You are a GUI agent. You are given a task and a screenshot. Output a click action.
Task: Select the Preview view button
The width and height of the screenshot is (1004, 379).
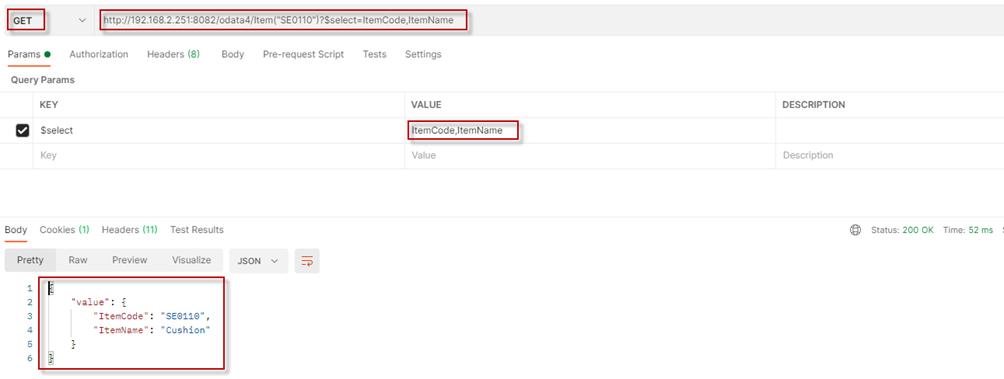pyautogui.click(x=130, y=261)
